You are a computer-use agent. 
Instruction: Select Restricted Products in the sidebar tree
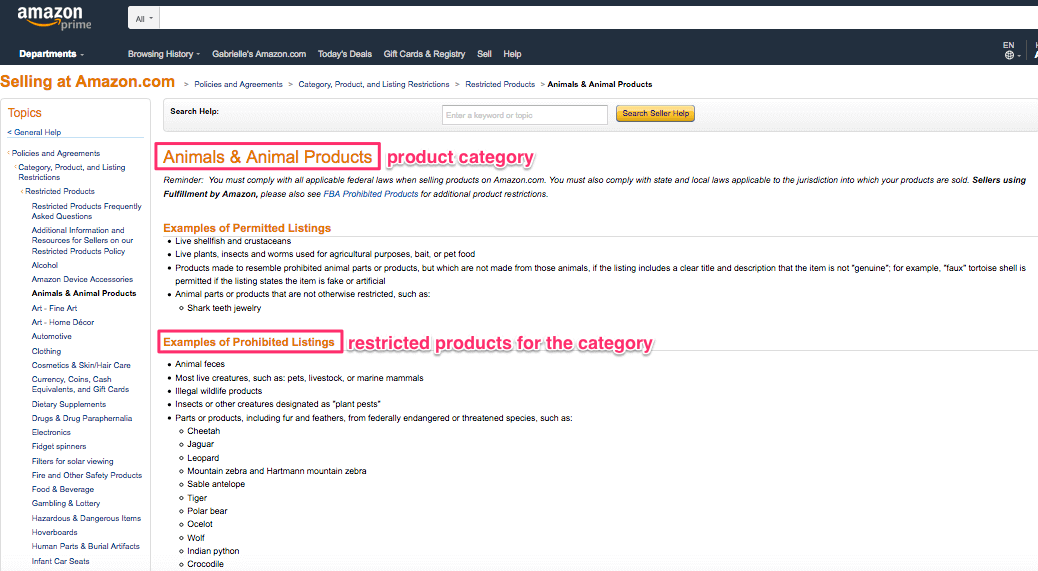pos(60,191)
